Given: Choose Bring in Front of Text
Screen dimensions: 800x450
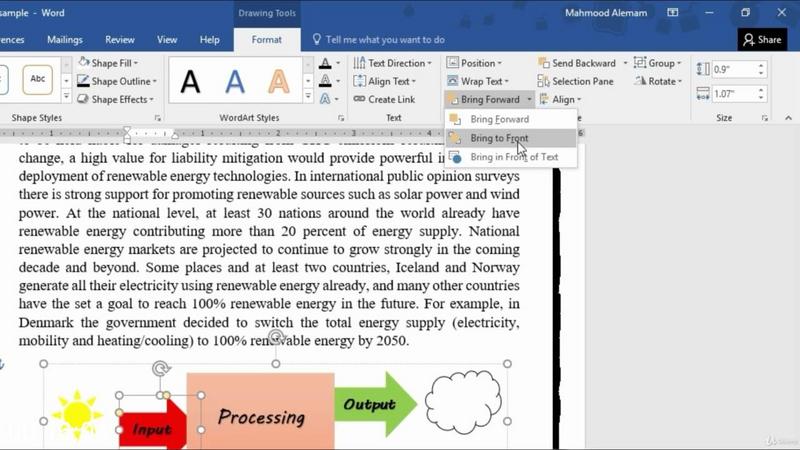Looking at the screenshot, I should click(x=511, y=157).
